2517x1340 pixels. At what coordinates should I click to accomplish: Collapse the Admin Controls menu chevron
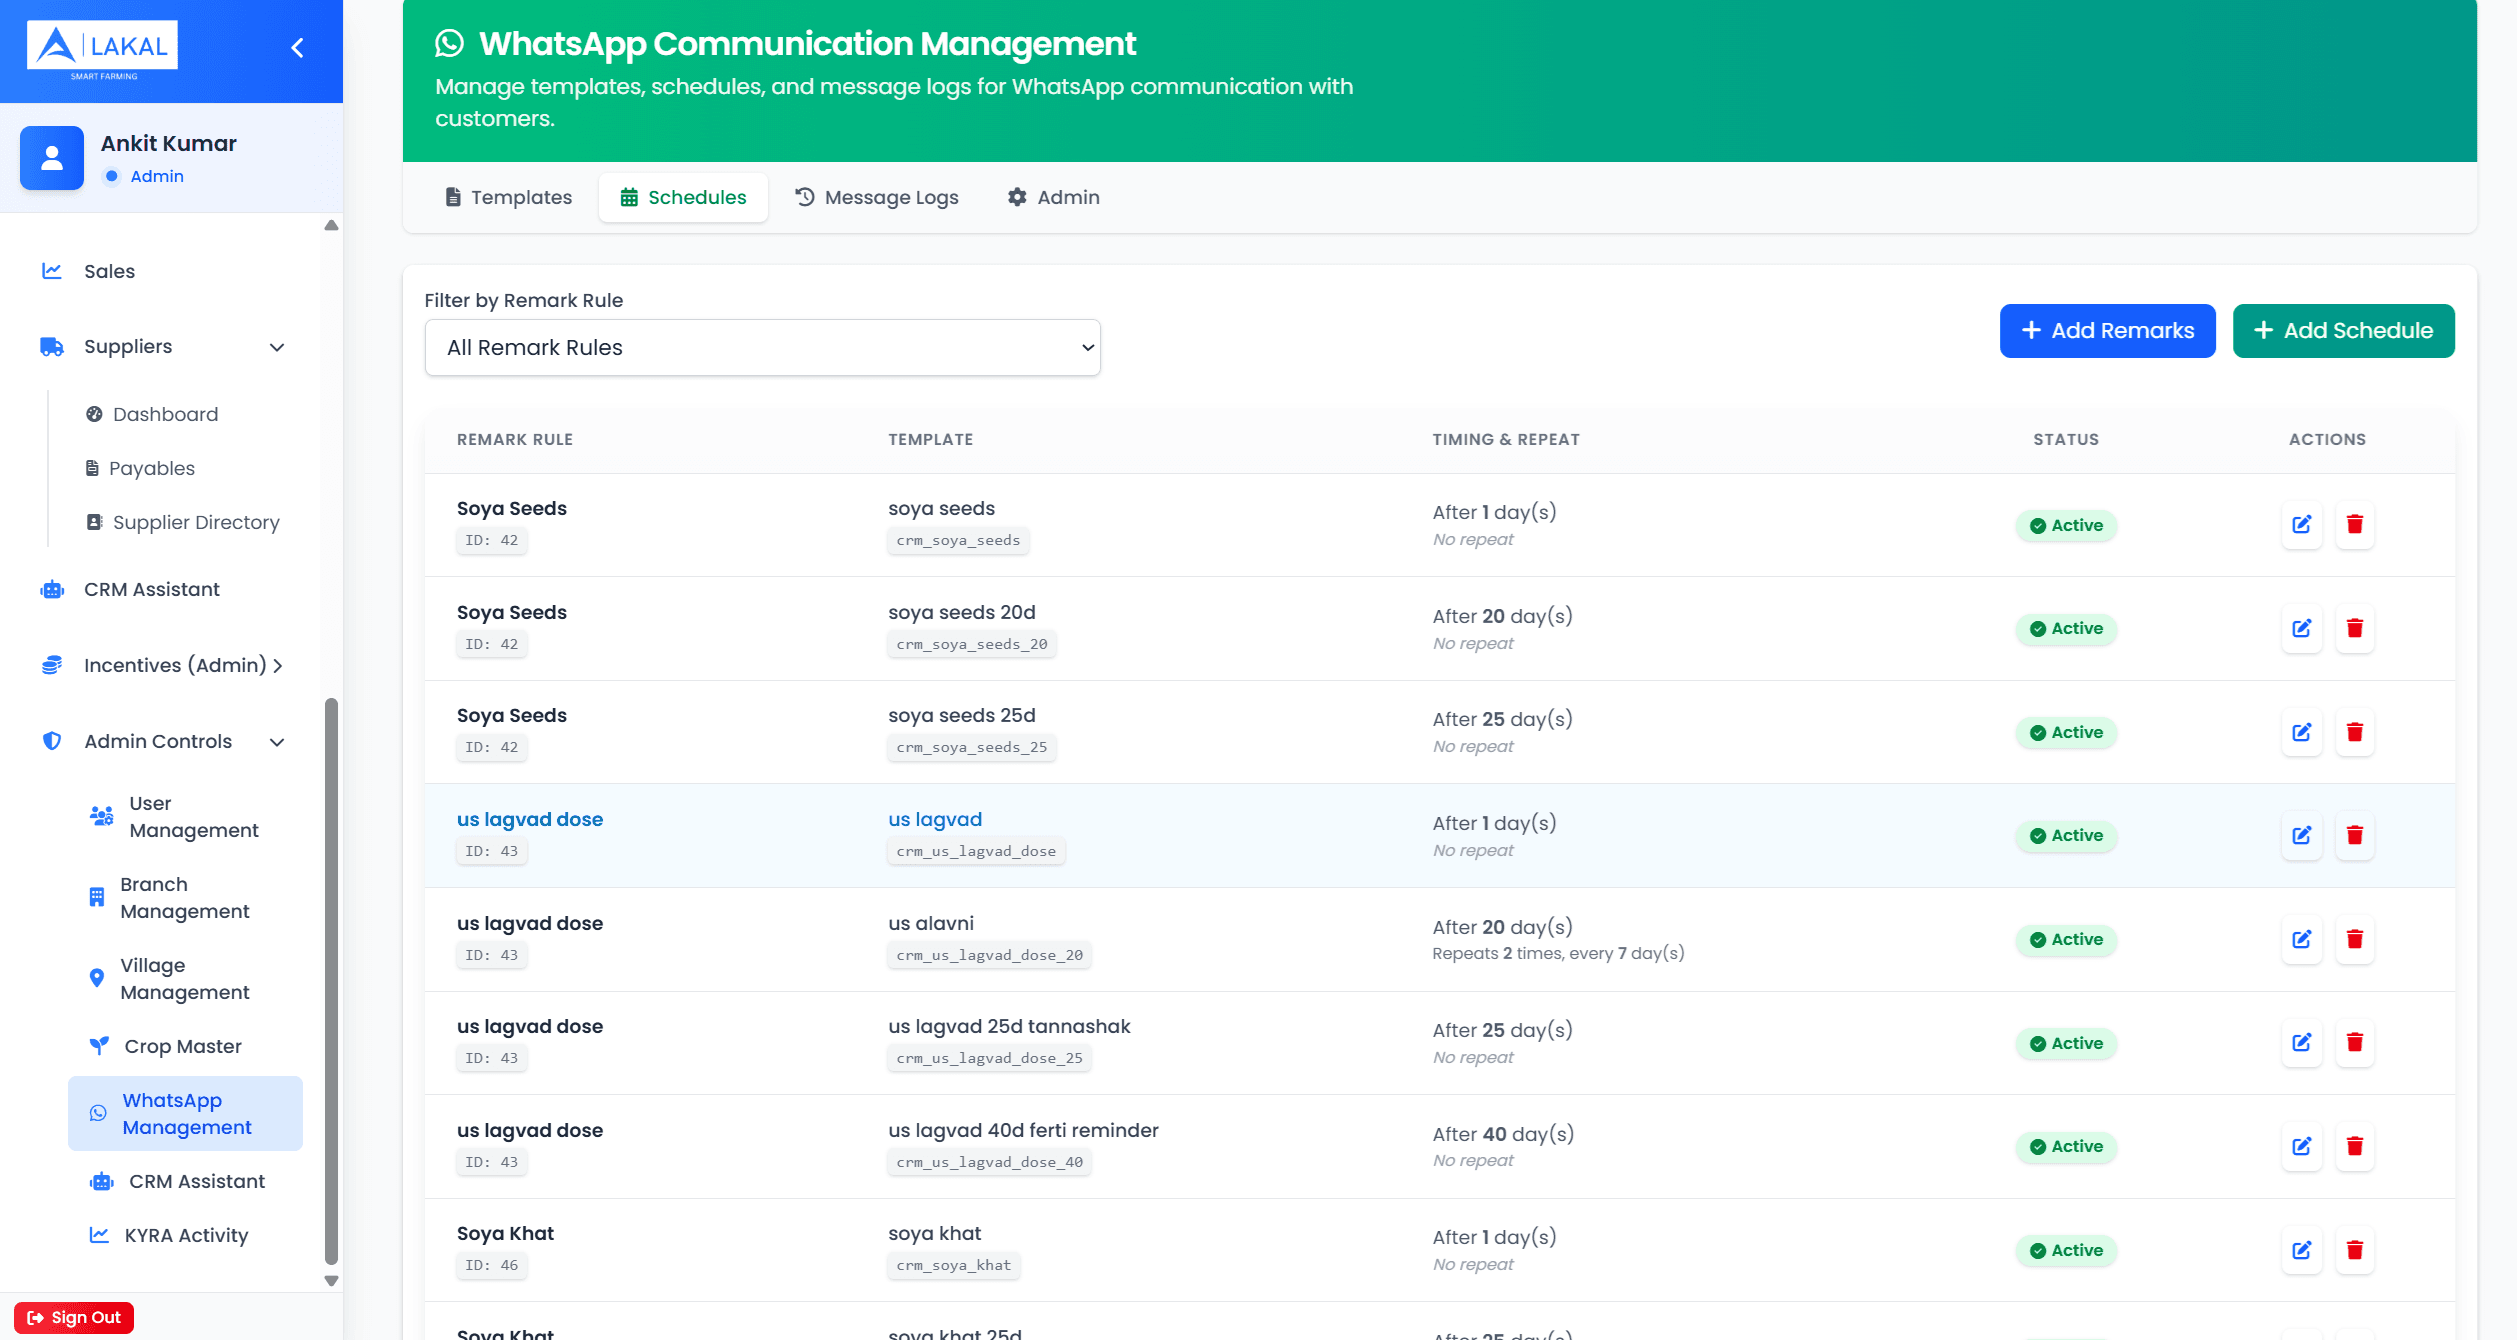click(x=277, y=741)
